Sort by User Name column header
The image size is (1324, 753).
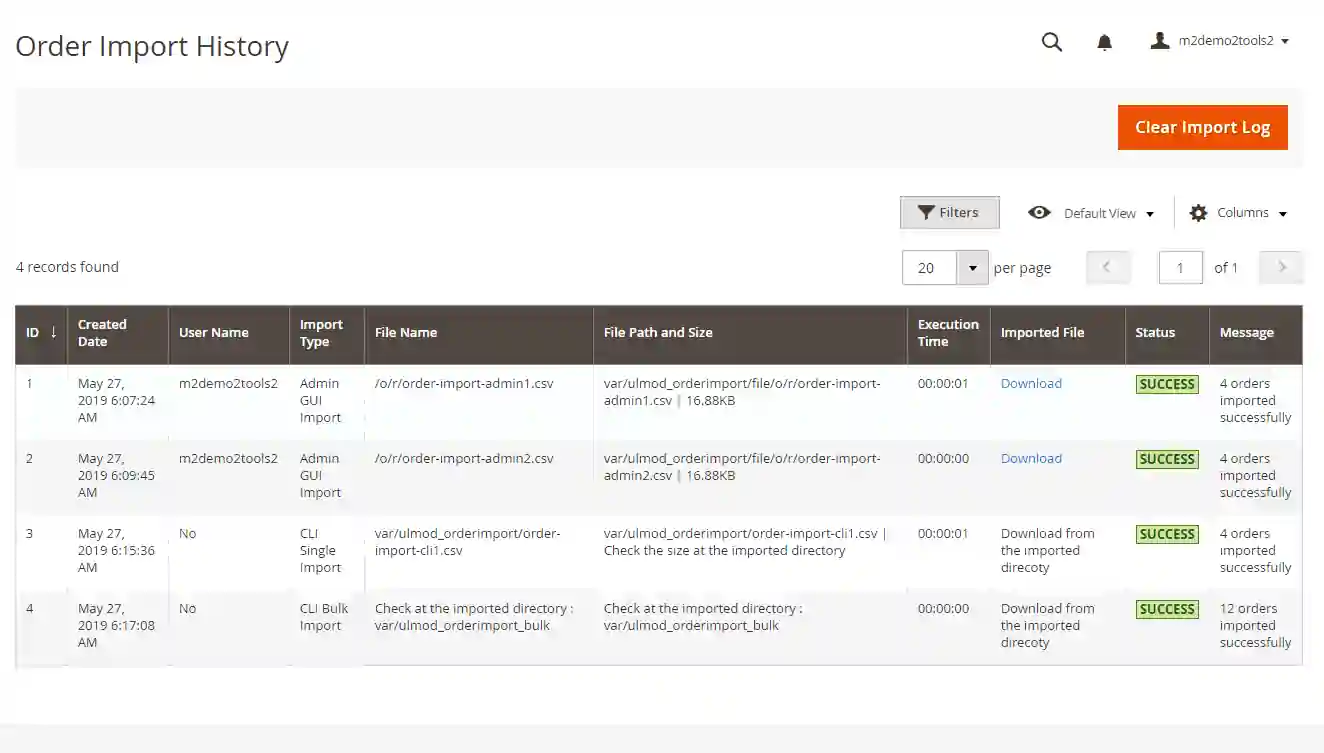(x=229, y=333)
